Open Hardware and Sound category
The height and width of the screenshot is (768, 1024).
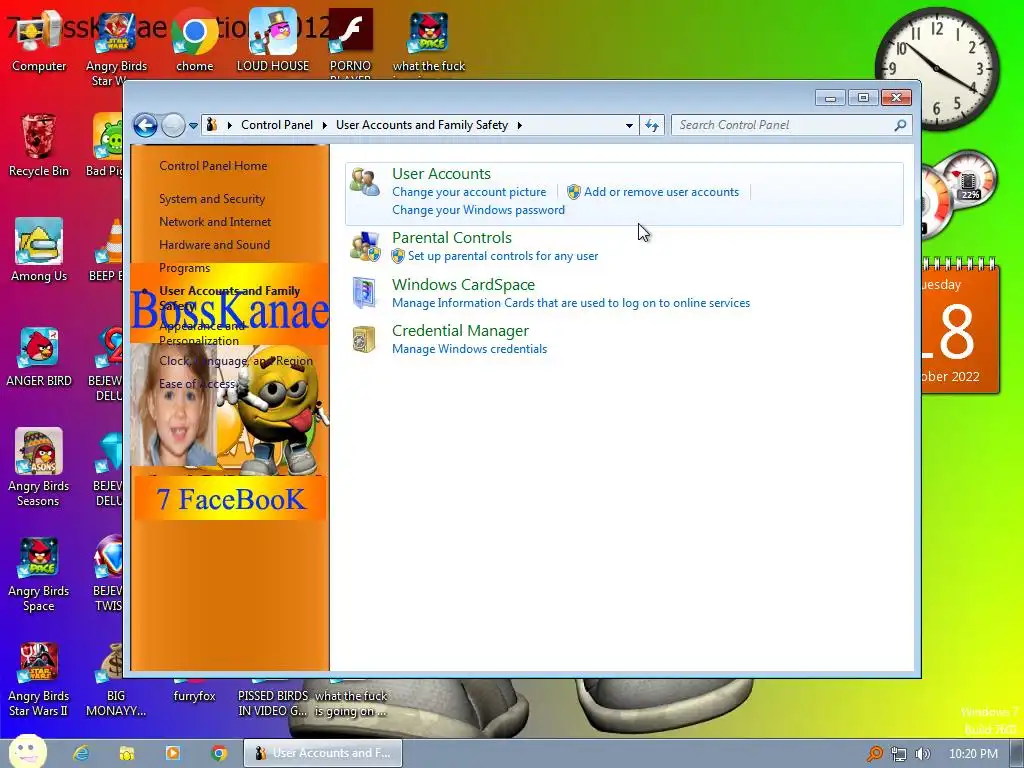coord(214,245)
